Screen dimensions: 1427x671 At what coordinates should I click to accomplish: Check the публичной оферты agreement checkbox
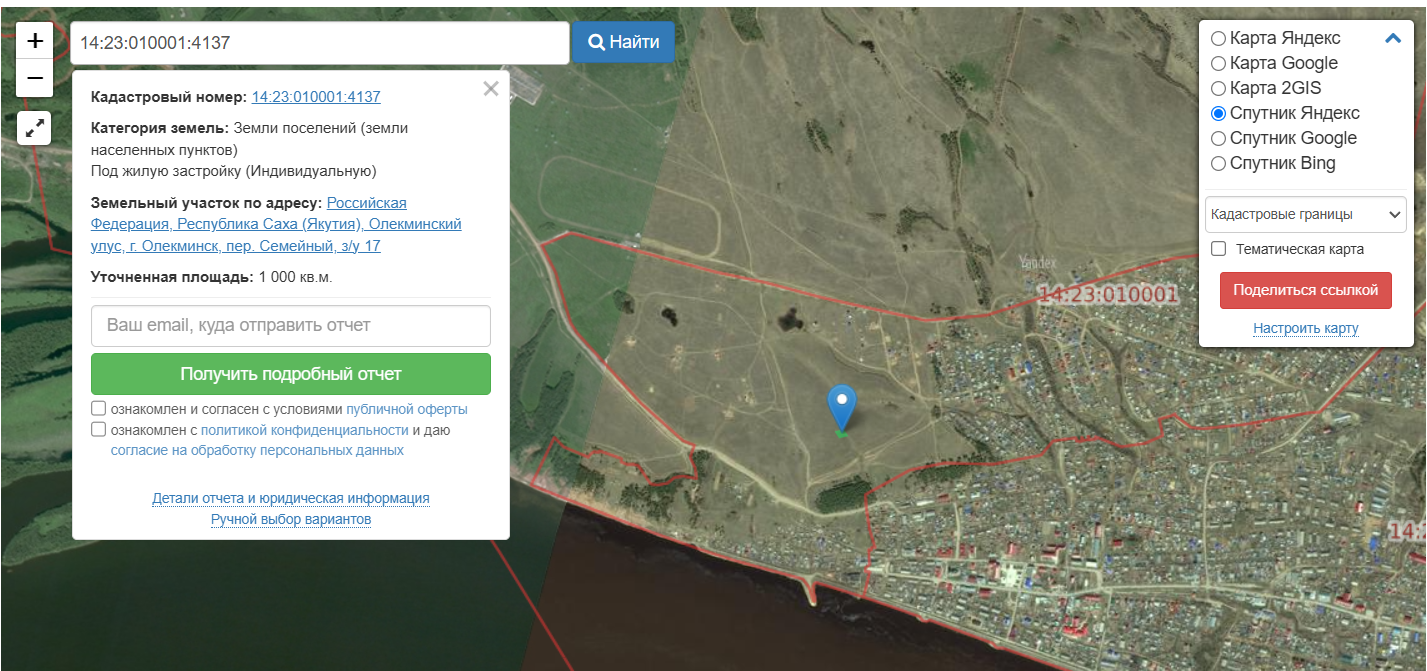98,408
